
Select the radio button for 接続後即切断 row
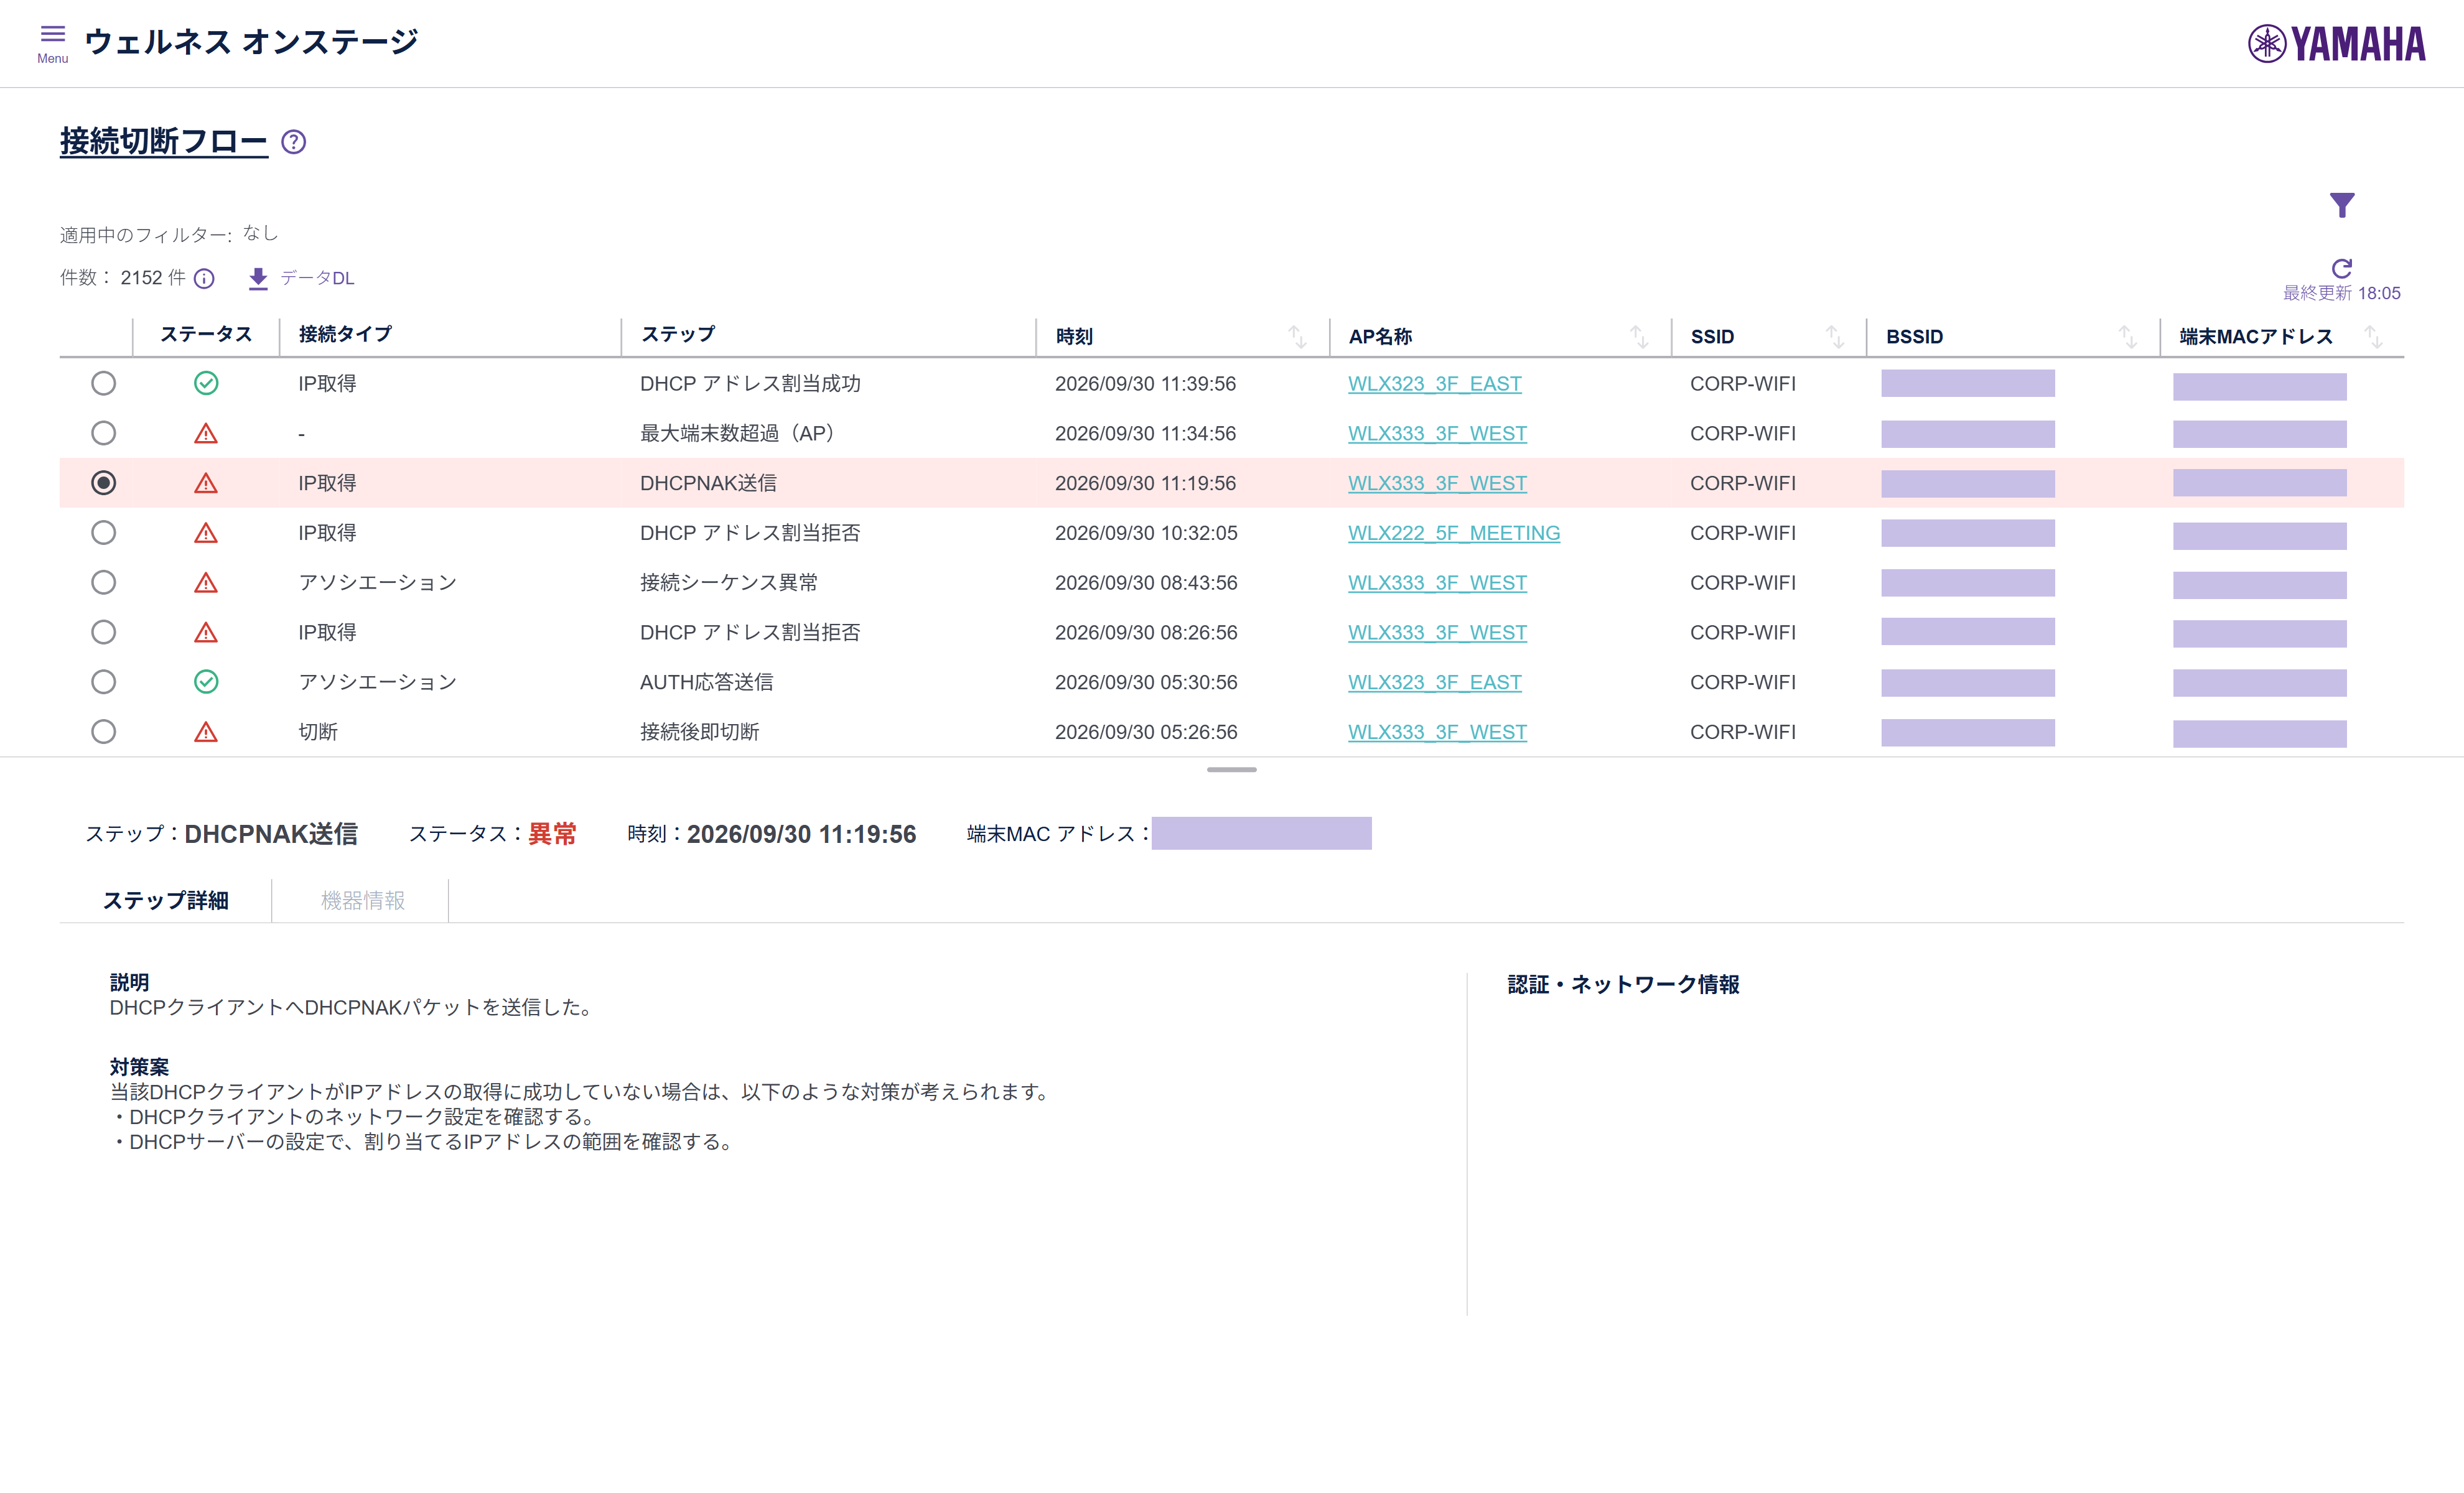click(x=103, y=732)
